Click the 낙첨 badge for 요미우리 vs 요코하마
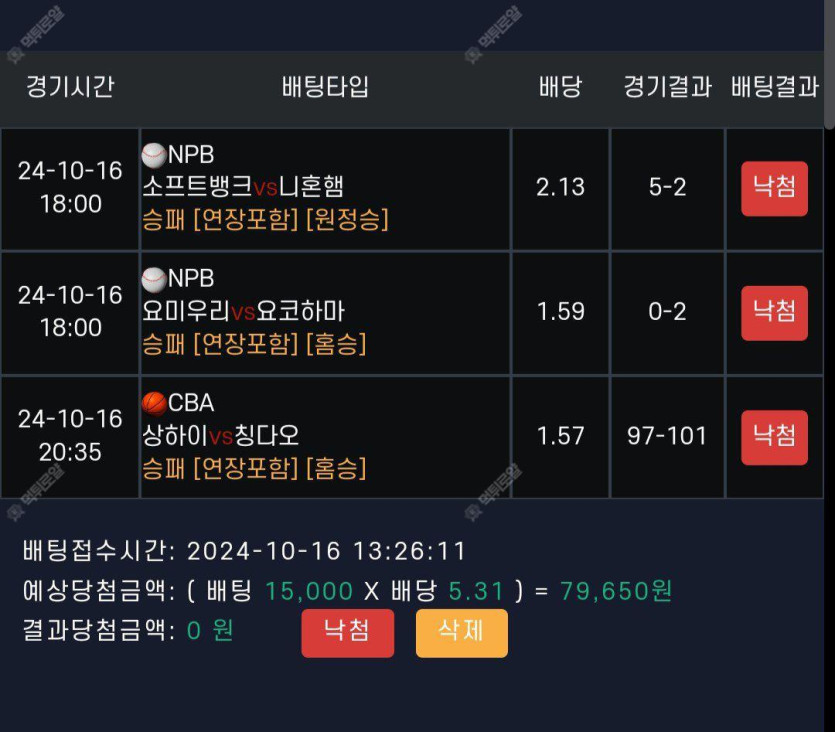Viewport: 835px width, 732px height. [x=774, y=313]
